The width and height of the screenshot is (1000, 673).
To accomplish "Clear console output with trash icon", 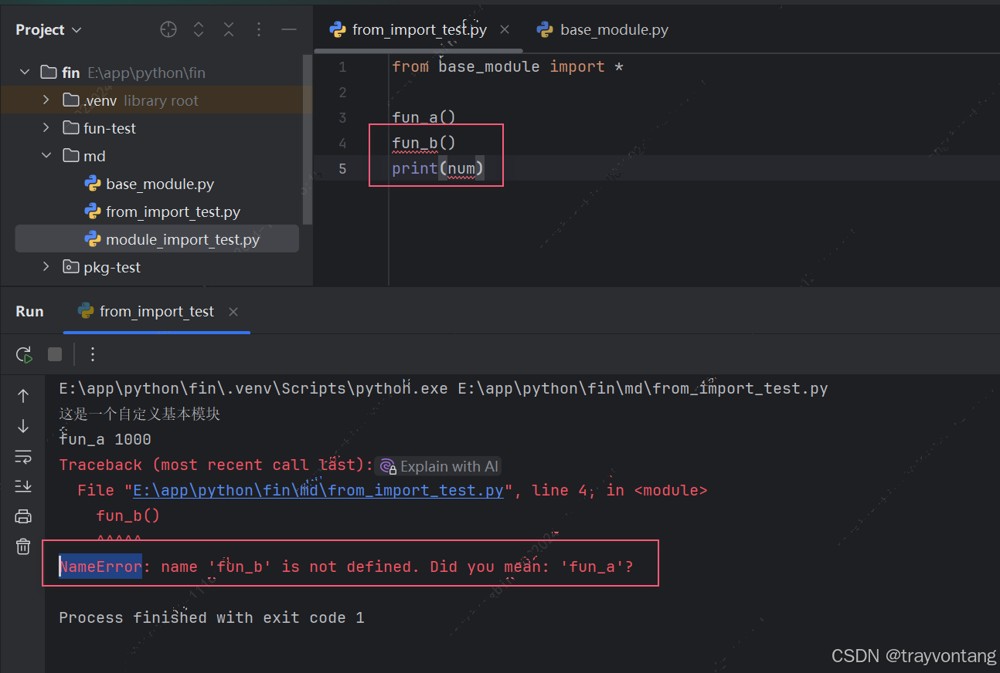I will pos(23,547).
